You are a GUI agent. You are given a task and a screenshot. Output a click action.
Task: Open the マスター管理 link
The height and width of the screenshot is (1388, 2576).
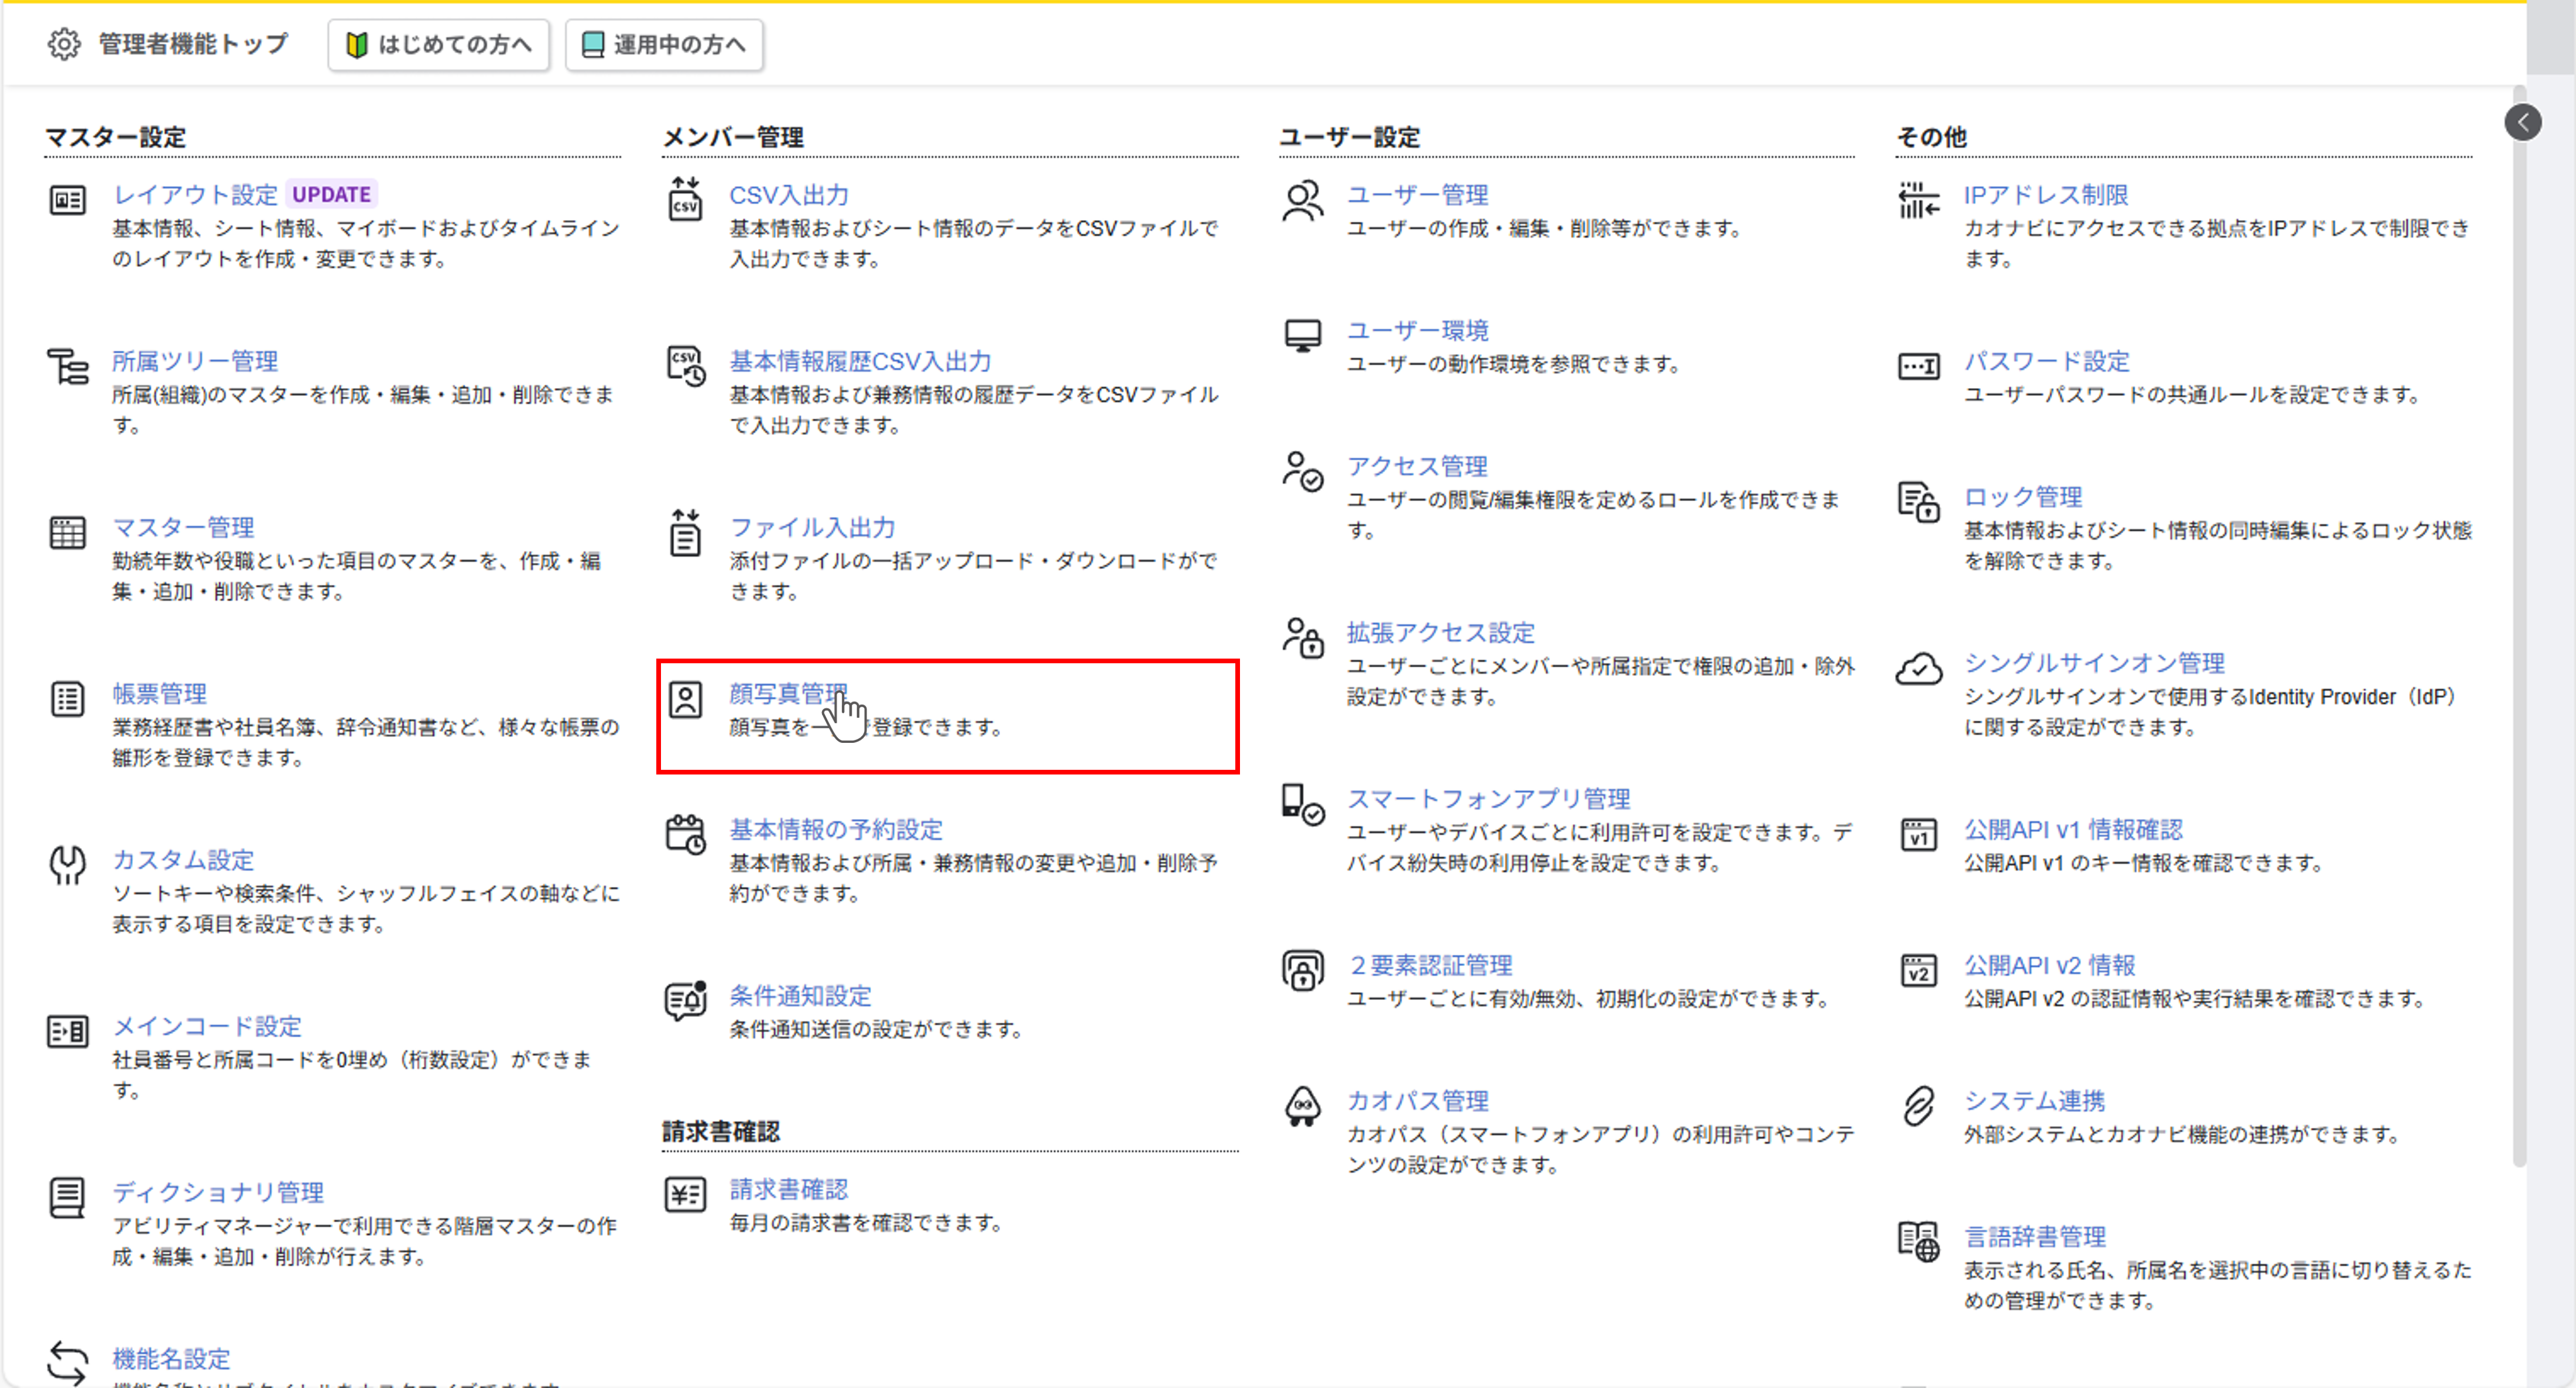pyautogui.click(x=183, y=527)
